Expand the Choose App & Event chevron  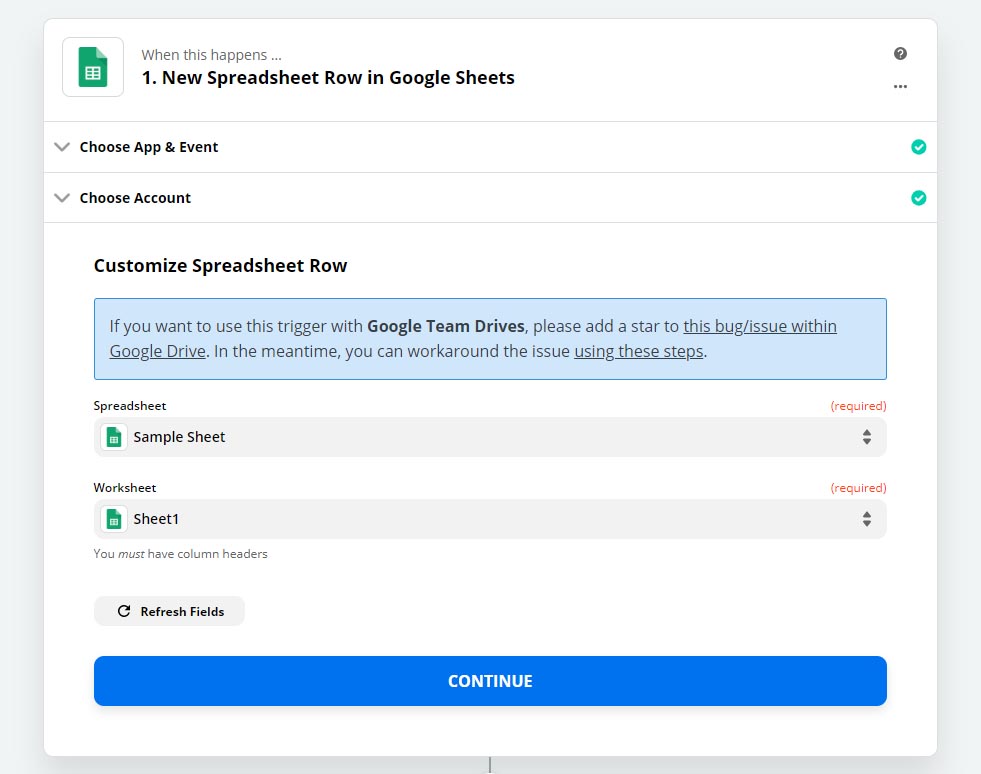[x=62, y=147]
